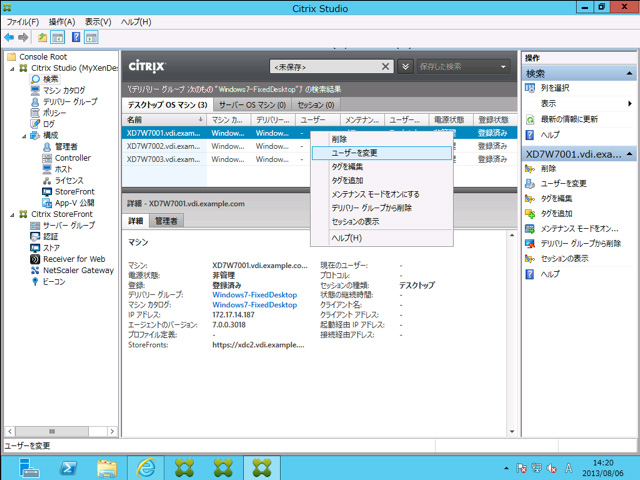The height and width of the screenshot is (480, 640).
Task: Select App-V 公開 node
Action: [x=75, y=203]
